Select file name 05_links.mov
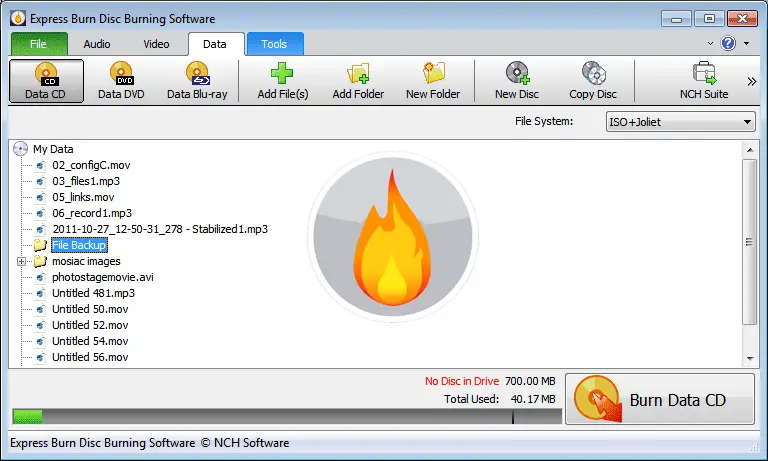 coord(83,197)
